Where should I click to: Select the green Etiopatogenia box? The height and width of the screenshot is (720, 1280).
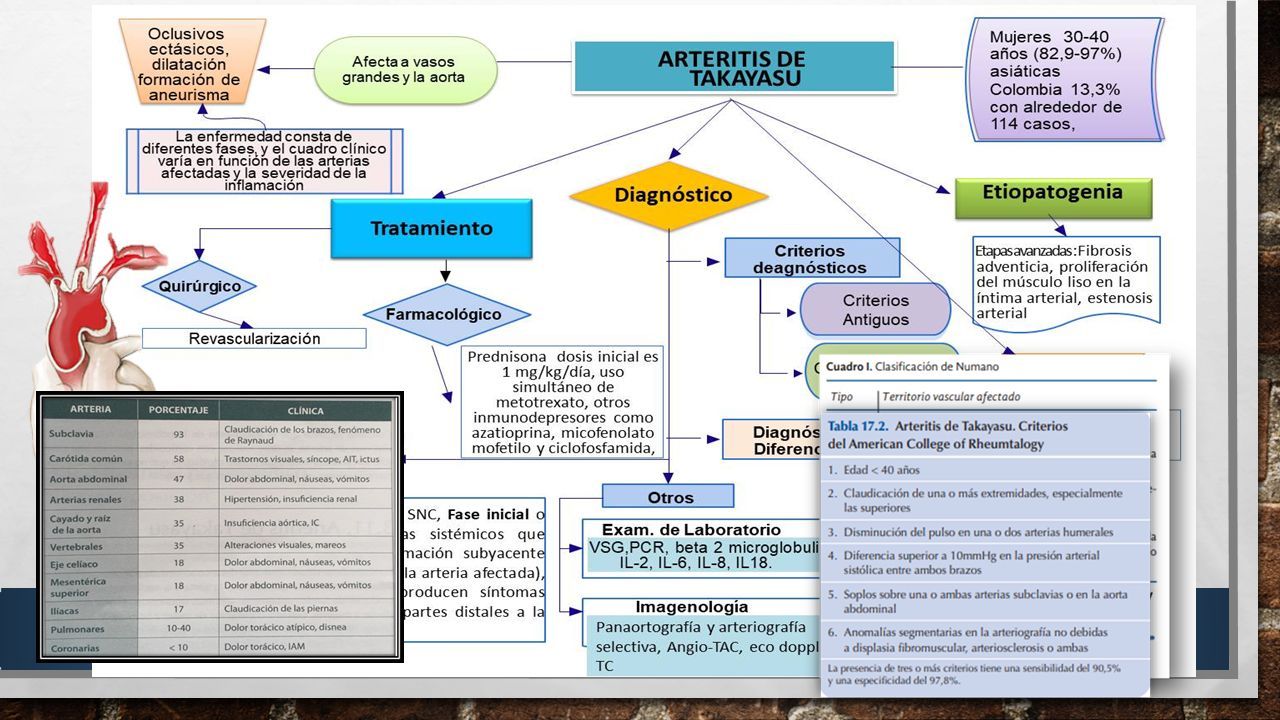(1053, 198)
